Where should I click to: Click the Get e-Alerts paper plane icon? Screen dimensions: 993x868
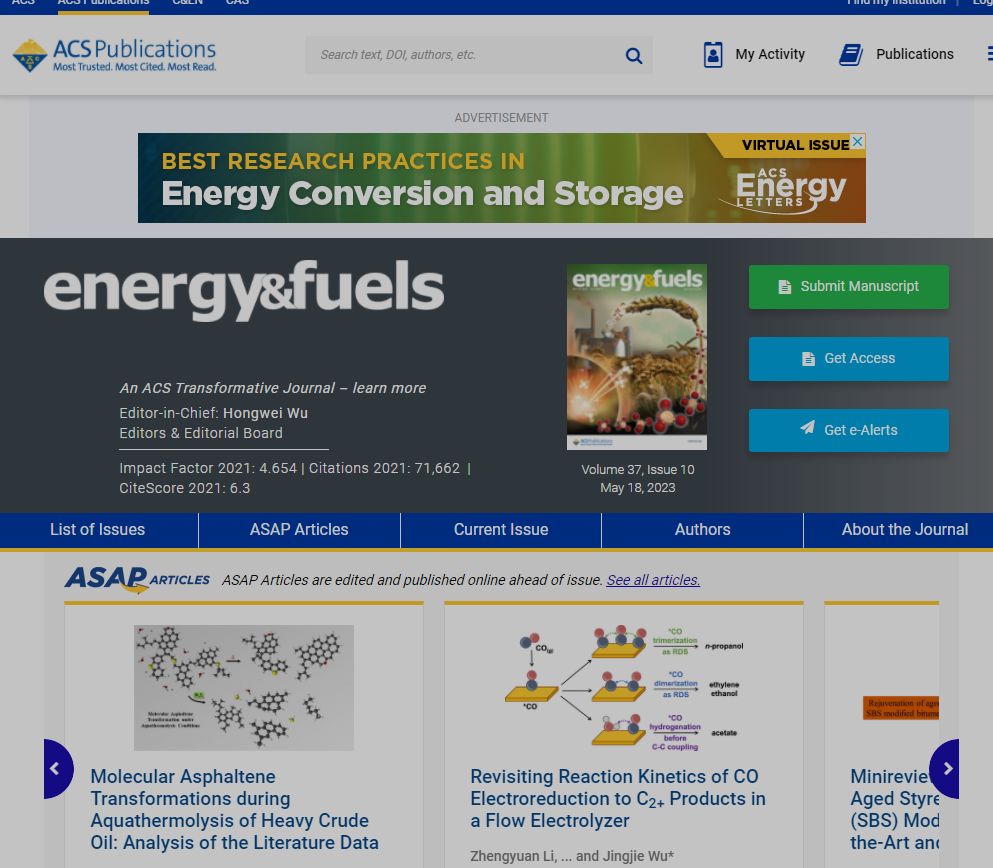coord(808,429)
